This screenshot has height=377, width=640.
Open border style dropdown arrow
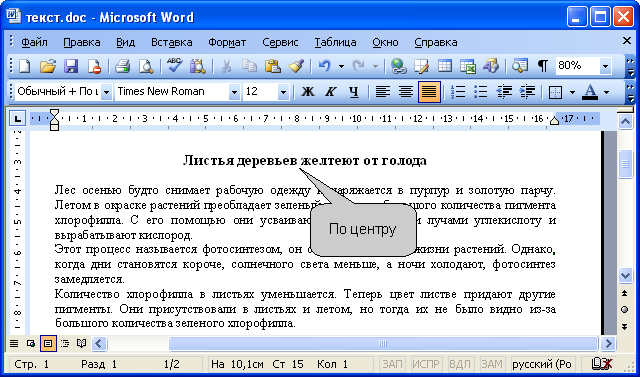572,92
